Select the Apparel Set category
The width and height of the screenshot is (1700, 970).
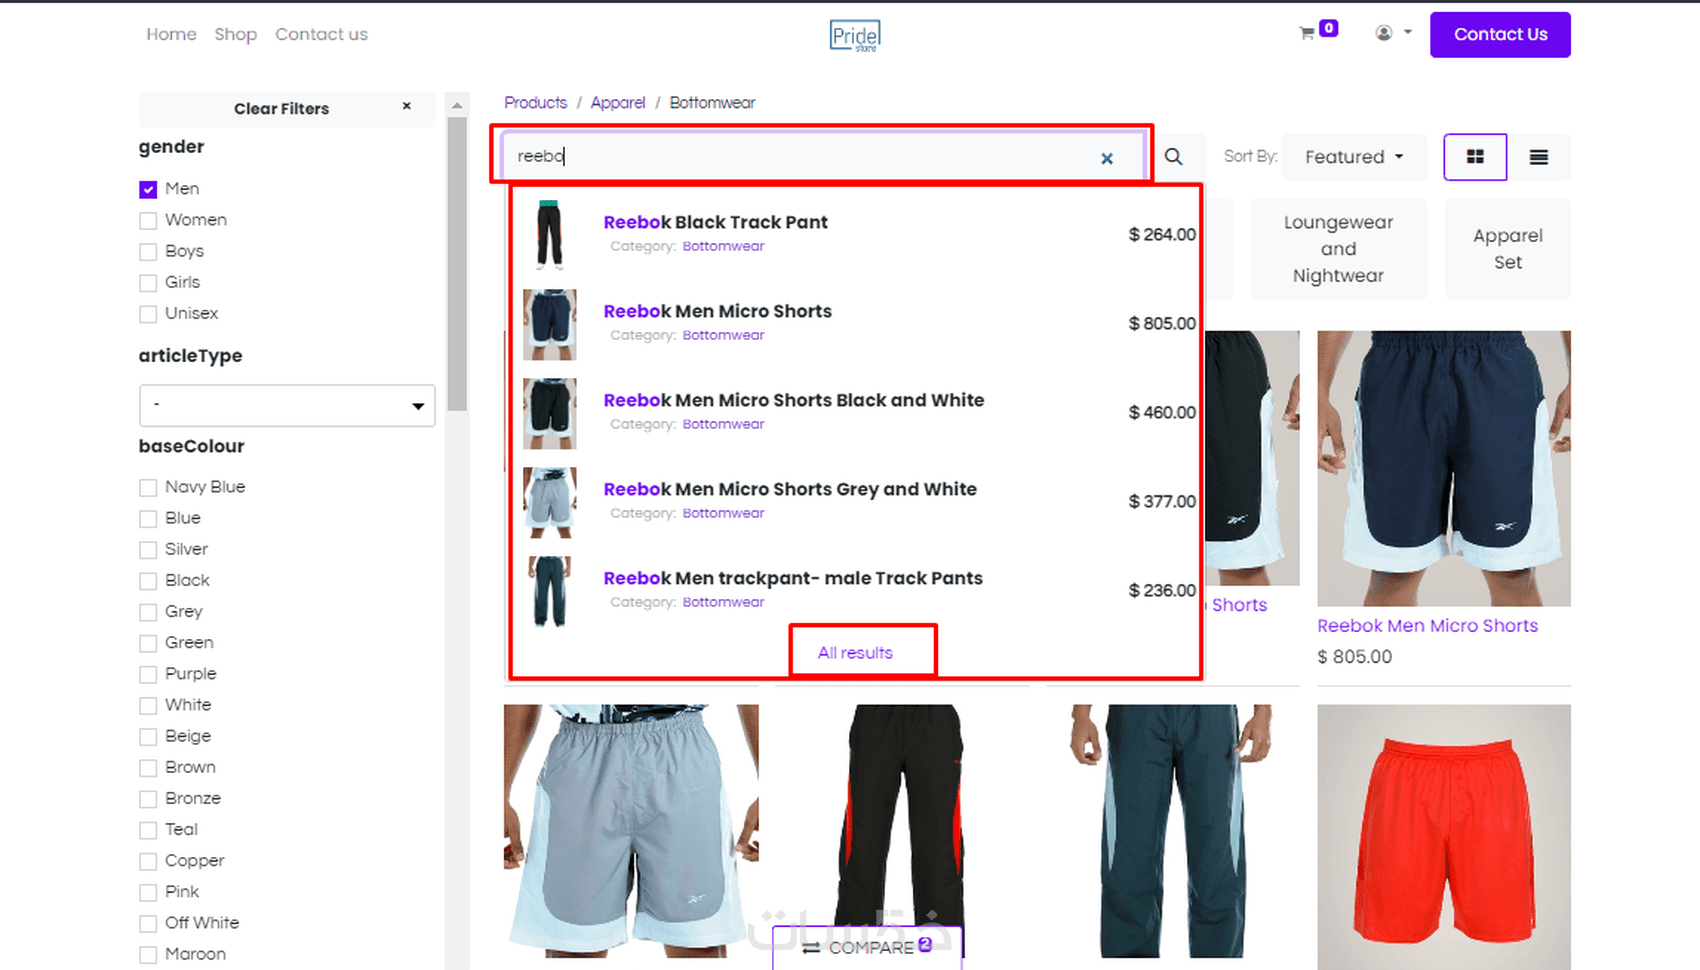[x=1508, y=249]
